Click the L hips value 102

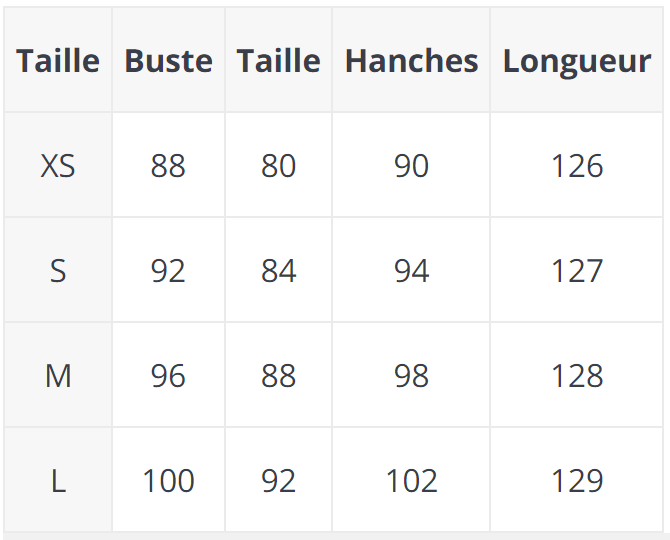click(411, 481)
